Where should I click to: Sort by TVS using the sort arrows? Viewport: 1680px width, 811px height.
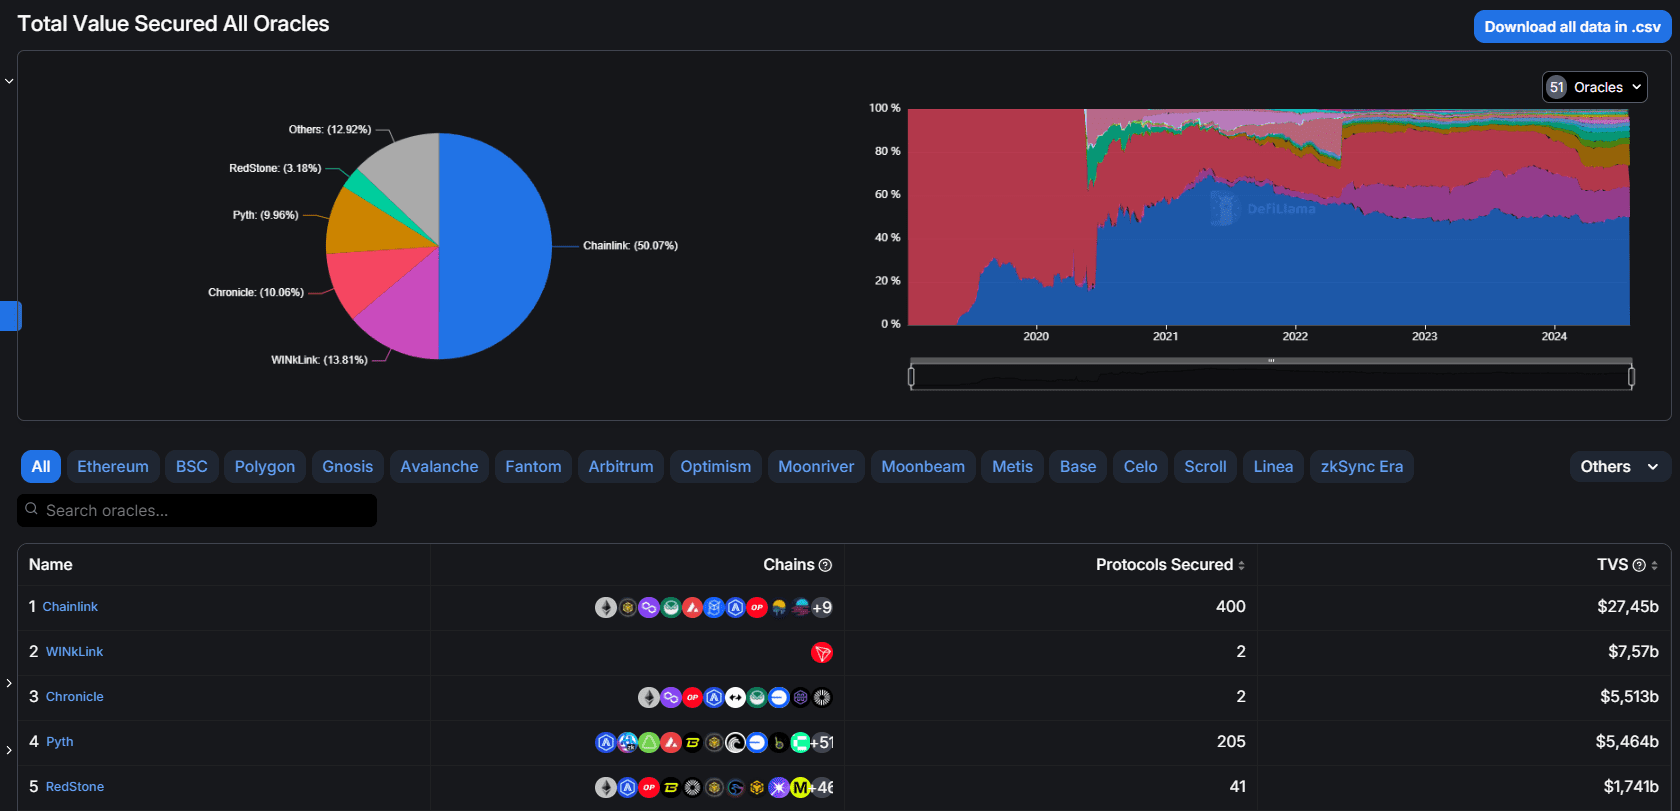coord(1655,565)
